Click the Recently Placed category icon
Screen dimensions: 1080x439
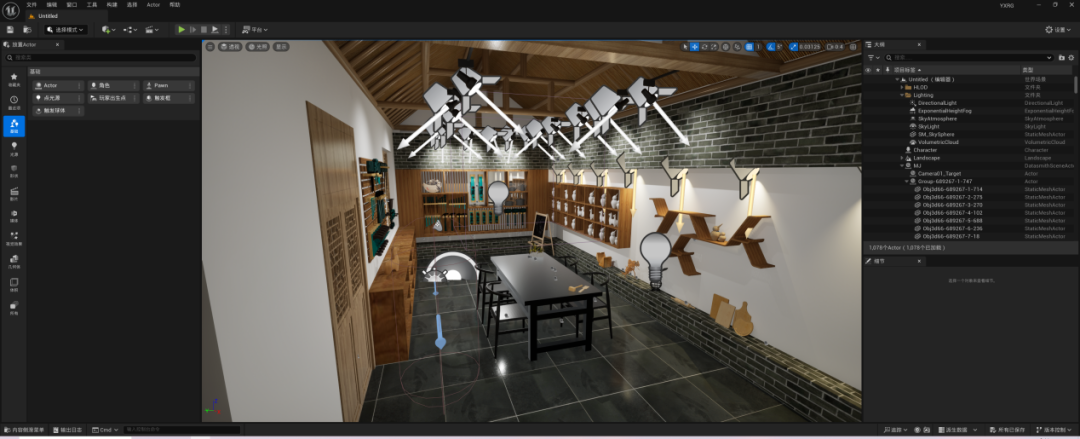14,102
